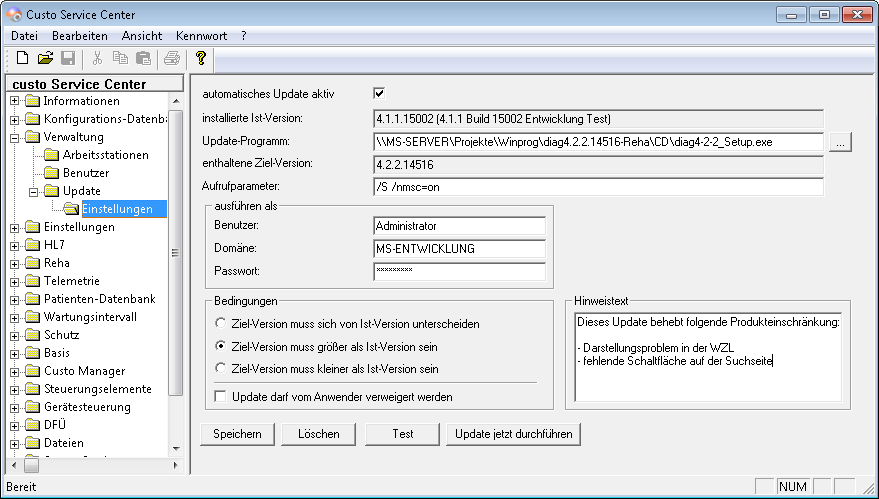The height and width of the screenshot is (499, 879).
Task: Collapse the Verwaltung tree node
Action: point(15,137)
